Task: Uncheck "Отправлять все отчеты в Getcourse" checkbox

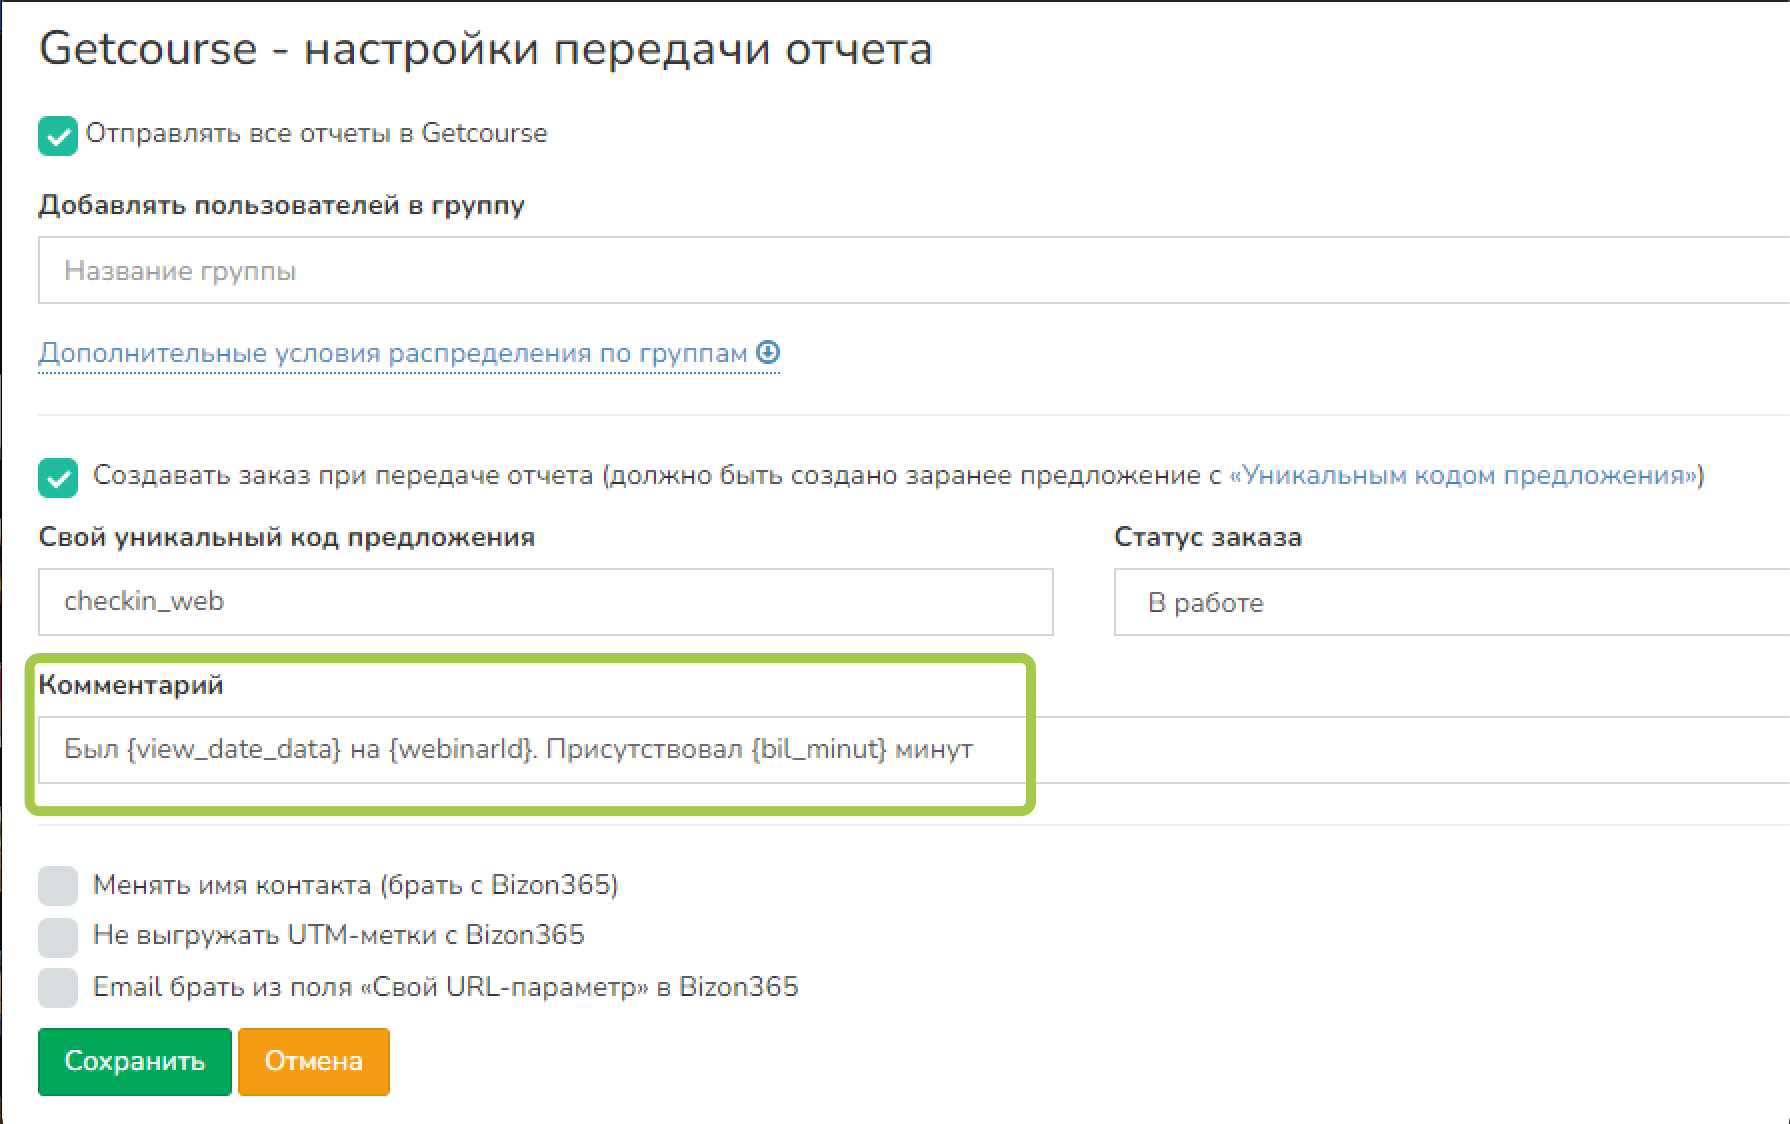Action: coord(58,135)
